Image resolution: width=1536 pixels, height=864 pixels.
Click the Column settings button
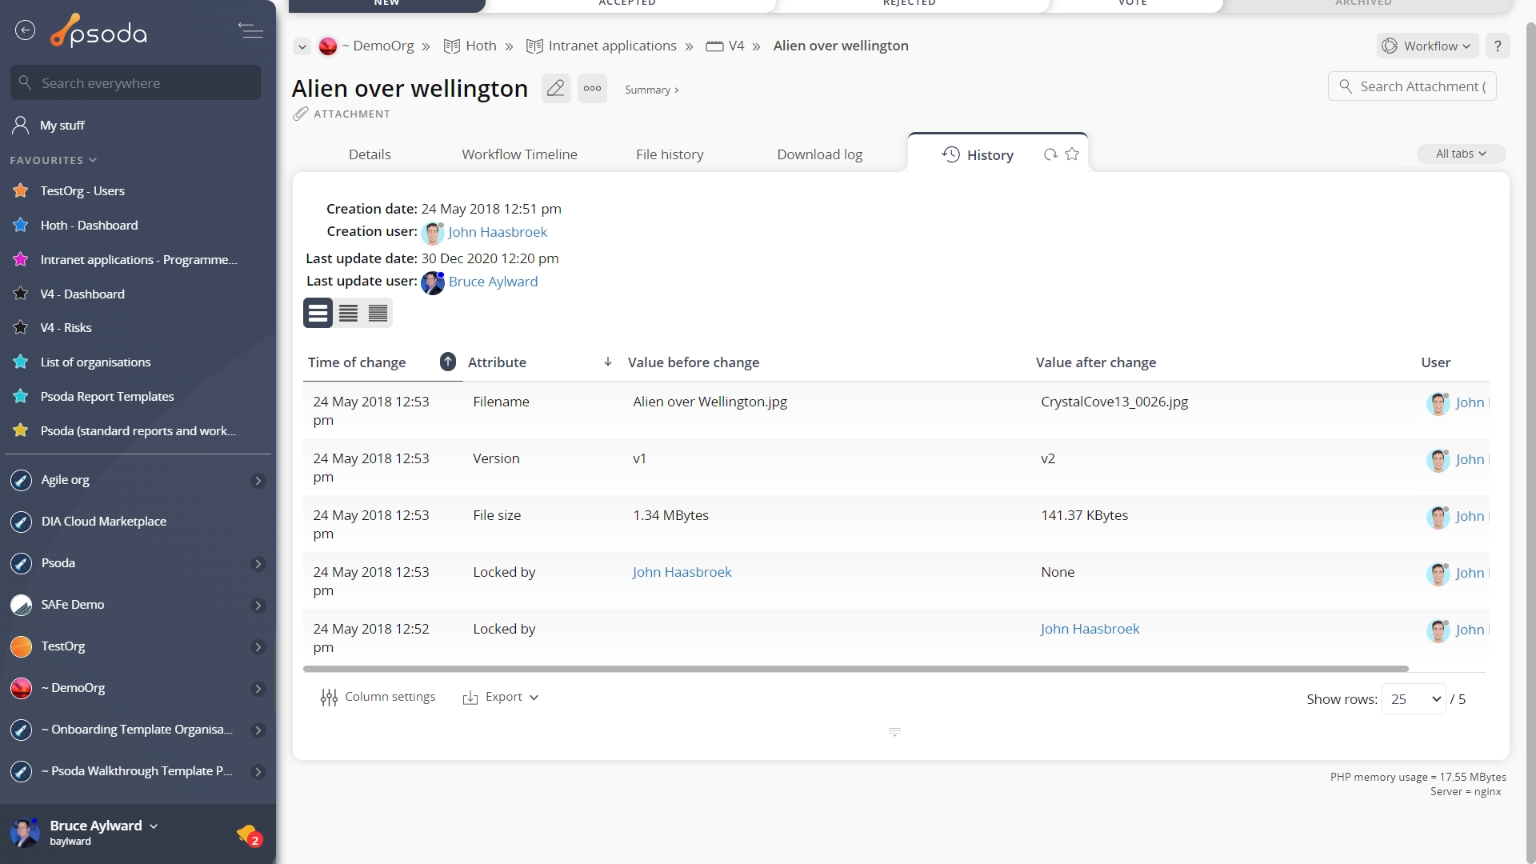(x=378, y=697)
